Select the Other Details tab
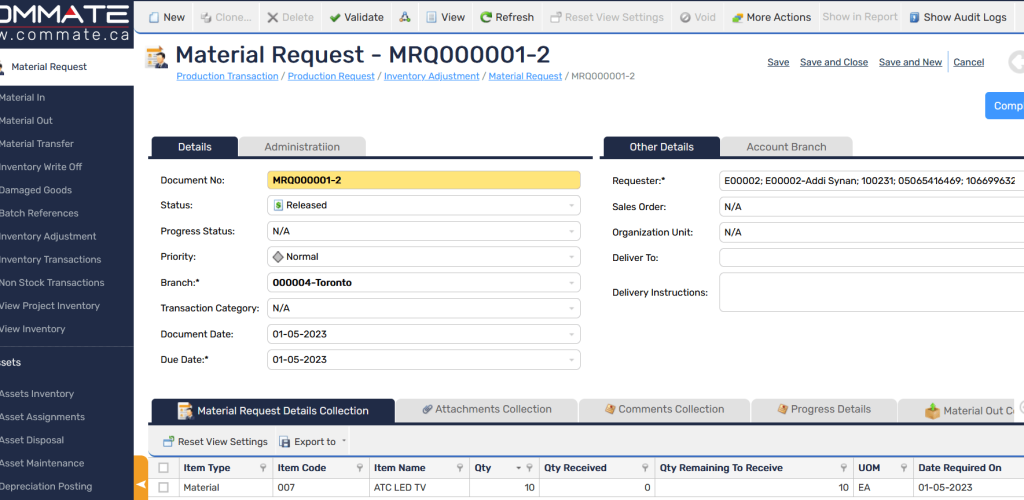1024x500 pixels. coord(662,147)
